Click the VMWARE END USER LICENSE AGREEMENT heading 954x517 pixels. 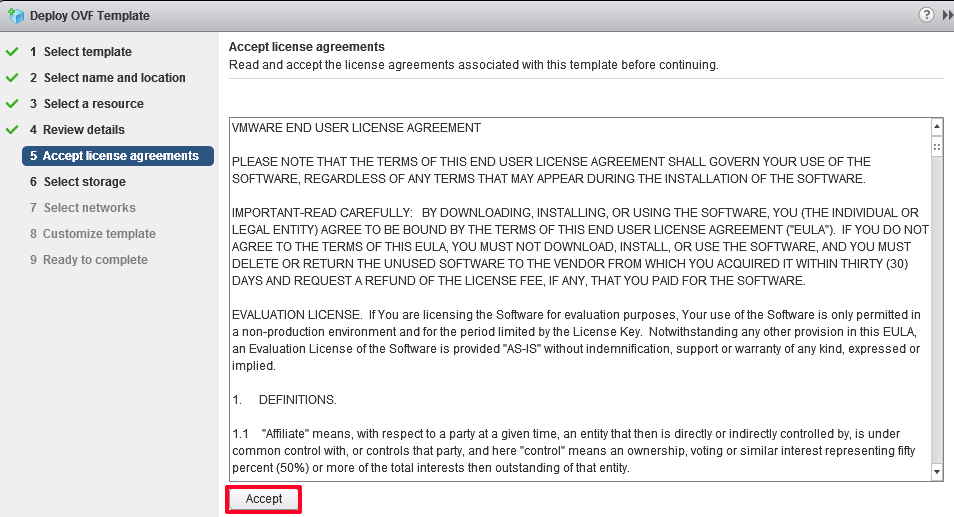(x=357, y=128)
